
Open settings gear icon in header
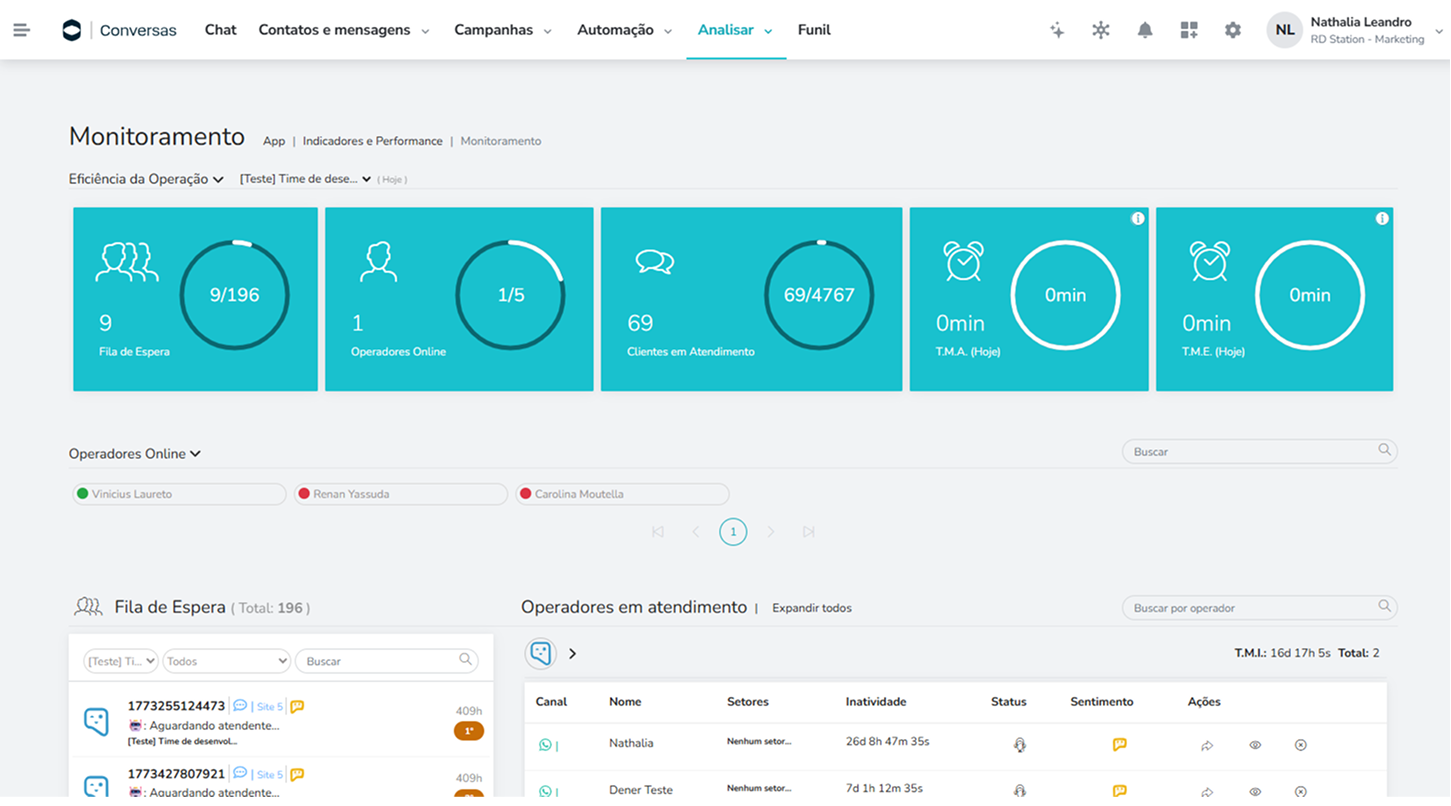pyautogui.click(x=1233, y=30)
